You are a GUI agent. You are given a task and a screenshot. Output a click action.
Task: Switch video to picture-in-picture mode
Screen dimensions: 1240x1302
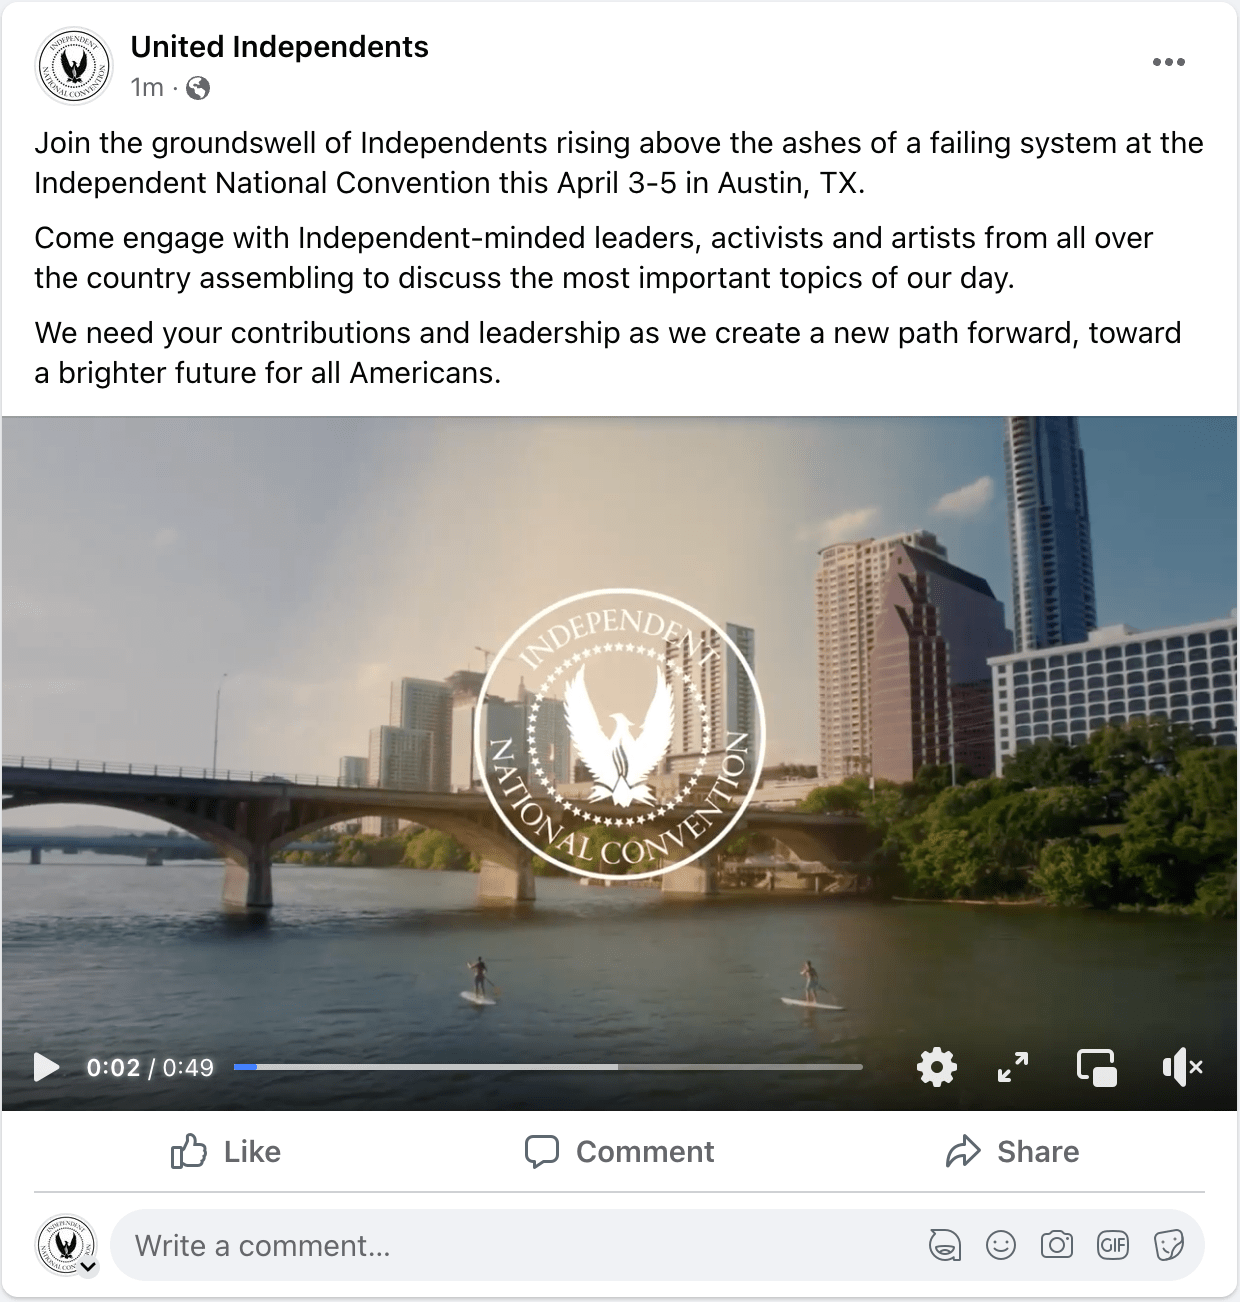pos(1097,1067)
